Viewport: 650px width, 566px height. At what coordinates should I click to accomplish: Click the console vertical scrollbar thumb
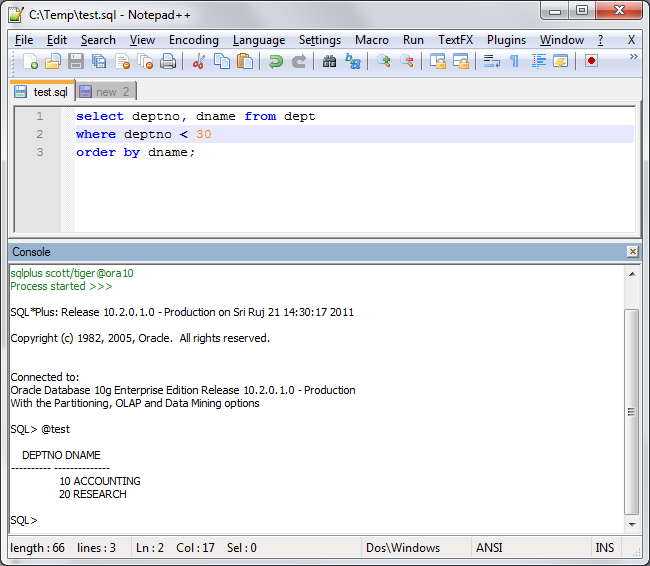[631, 411]
